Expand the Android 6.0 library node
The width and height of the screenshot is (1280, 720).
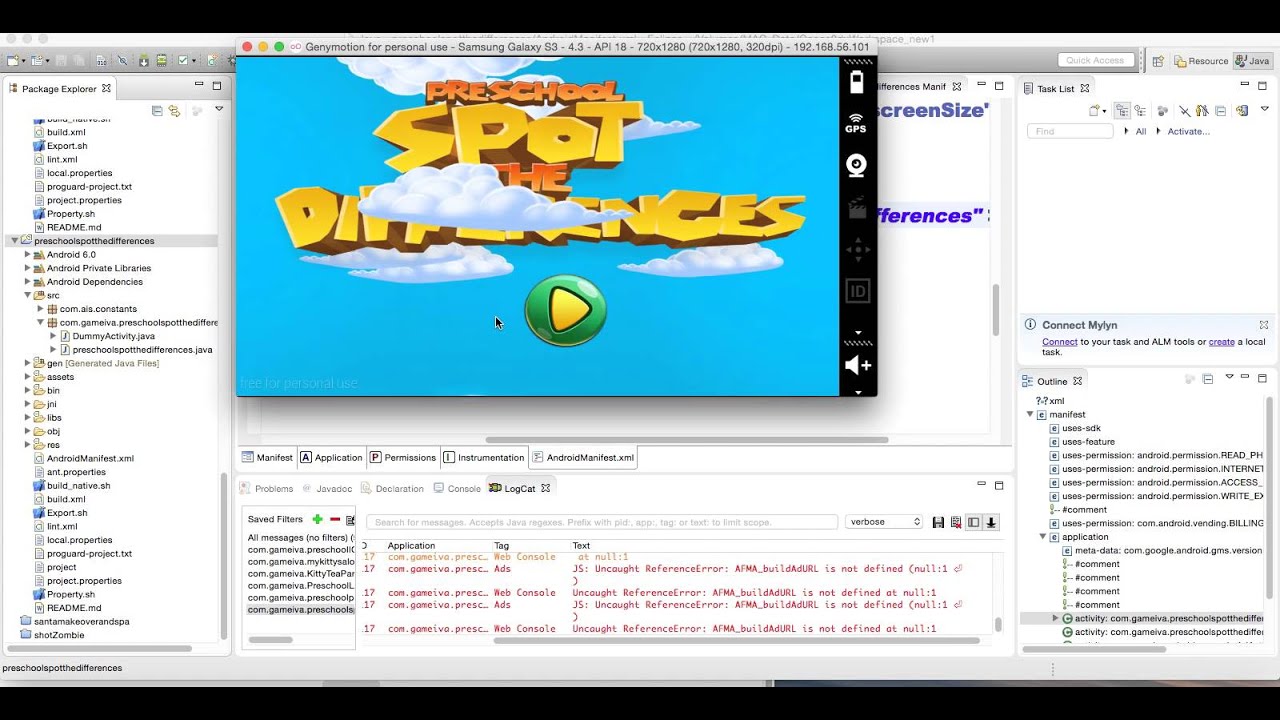click(28, 255)
